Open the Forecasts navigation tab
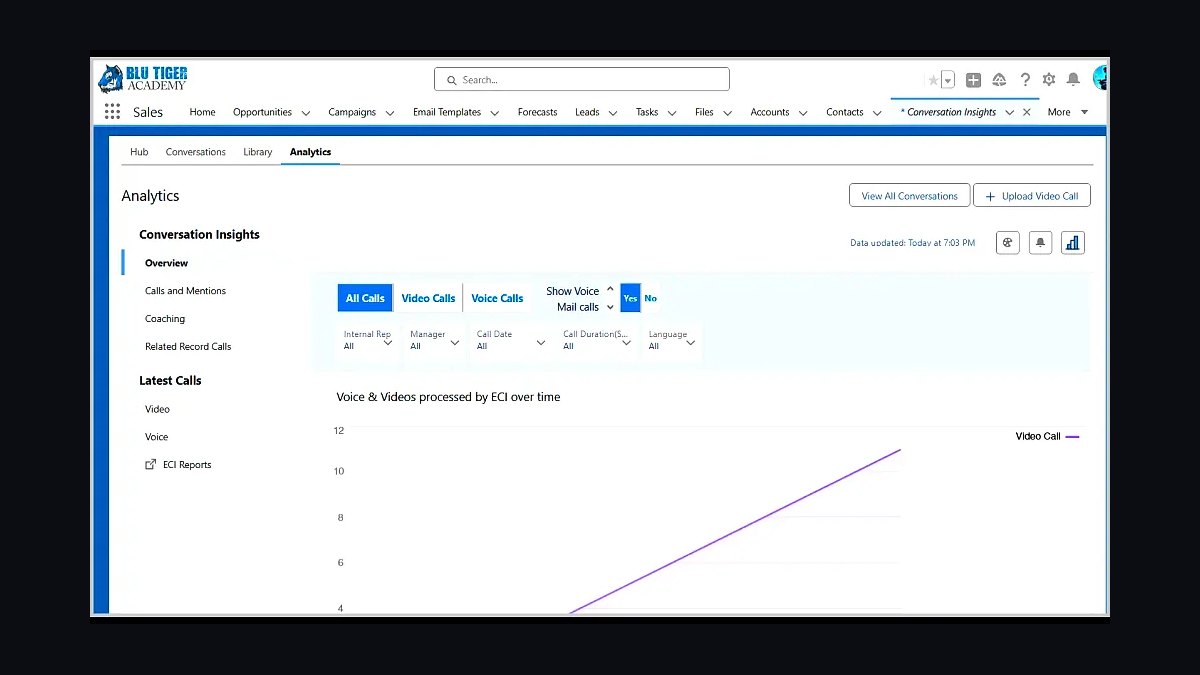Screen dimensions: 1200x675 tap(537, 112)
